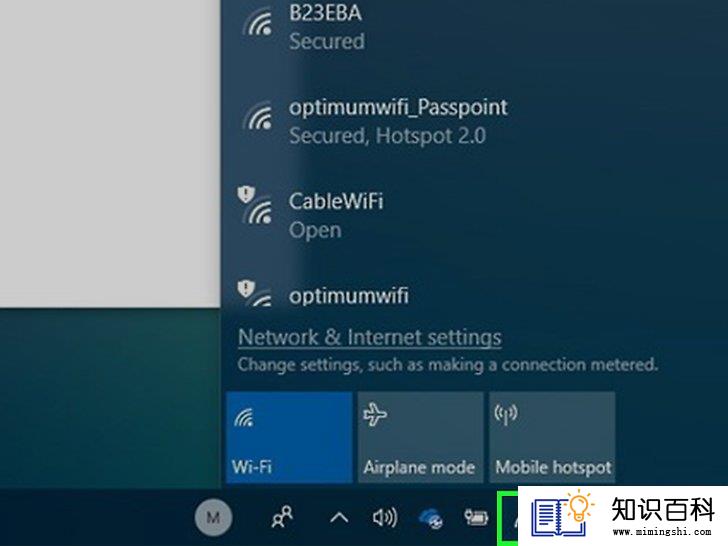Open Network & Internet settings link
728x546 pixels.
click(370, 337)
